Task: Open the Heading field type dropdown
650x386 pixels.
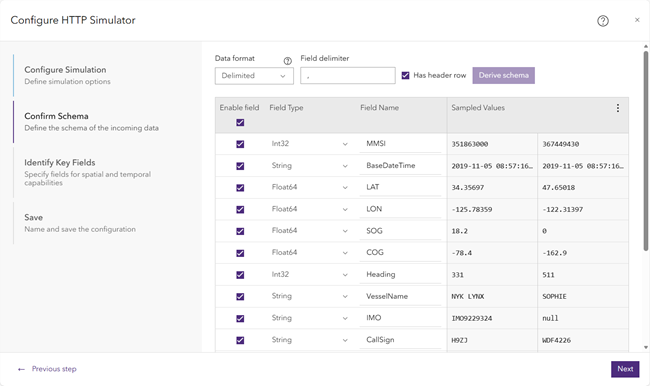Action: pyautogui.click(x=310, y=274)
